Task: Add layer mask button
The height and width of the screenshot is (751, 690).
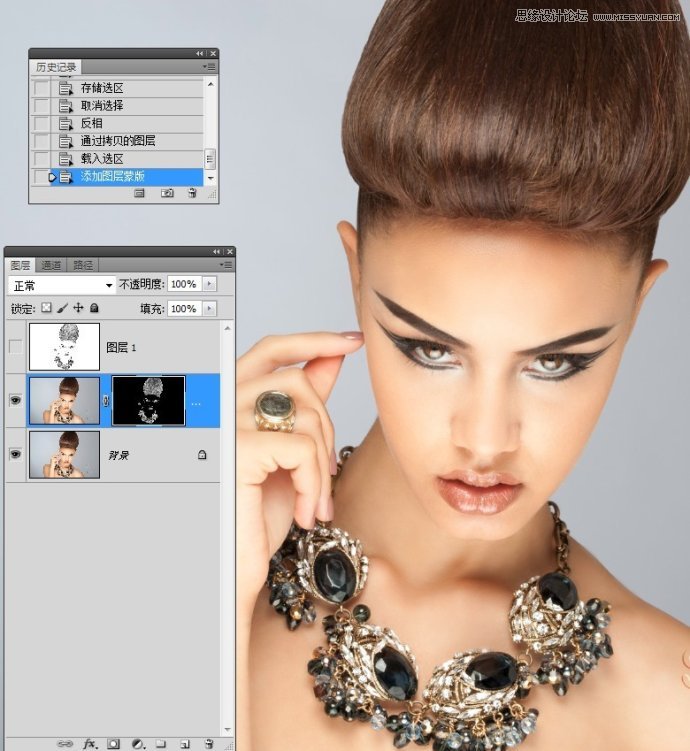Action: click(113, 744)
